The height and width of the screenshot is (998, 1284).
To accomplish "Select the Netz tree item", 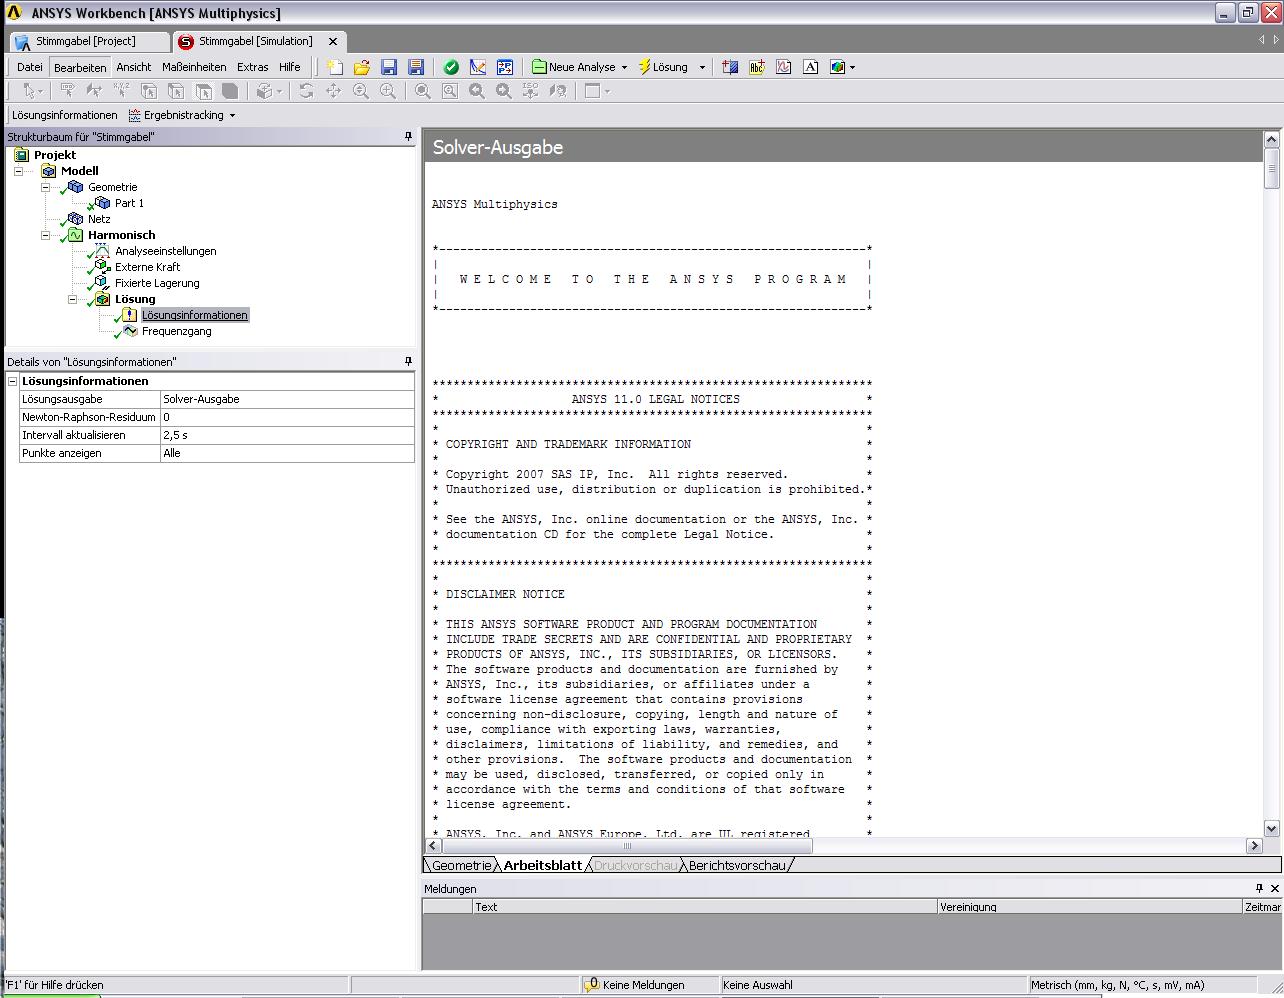I will [x=99, y=219].
